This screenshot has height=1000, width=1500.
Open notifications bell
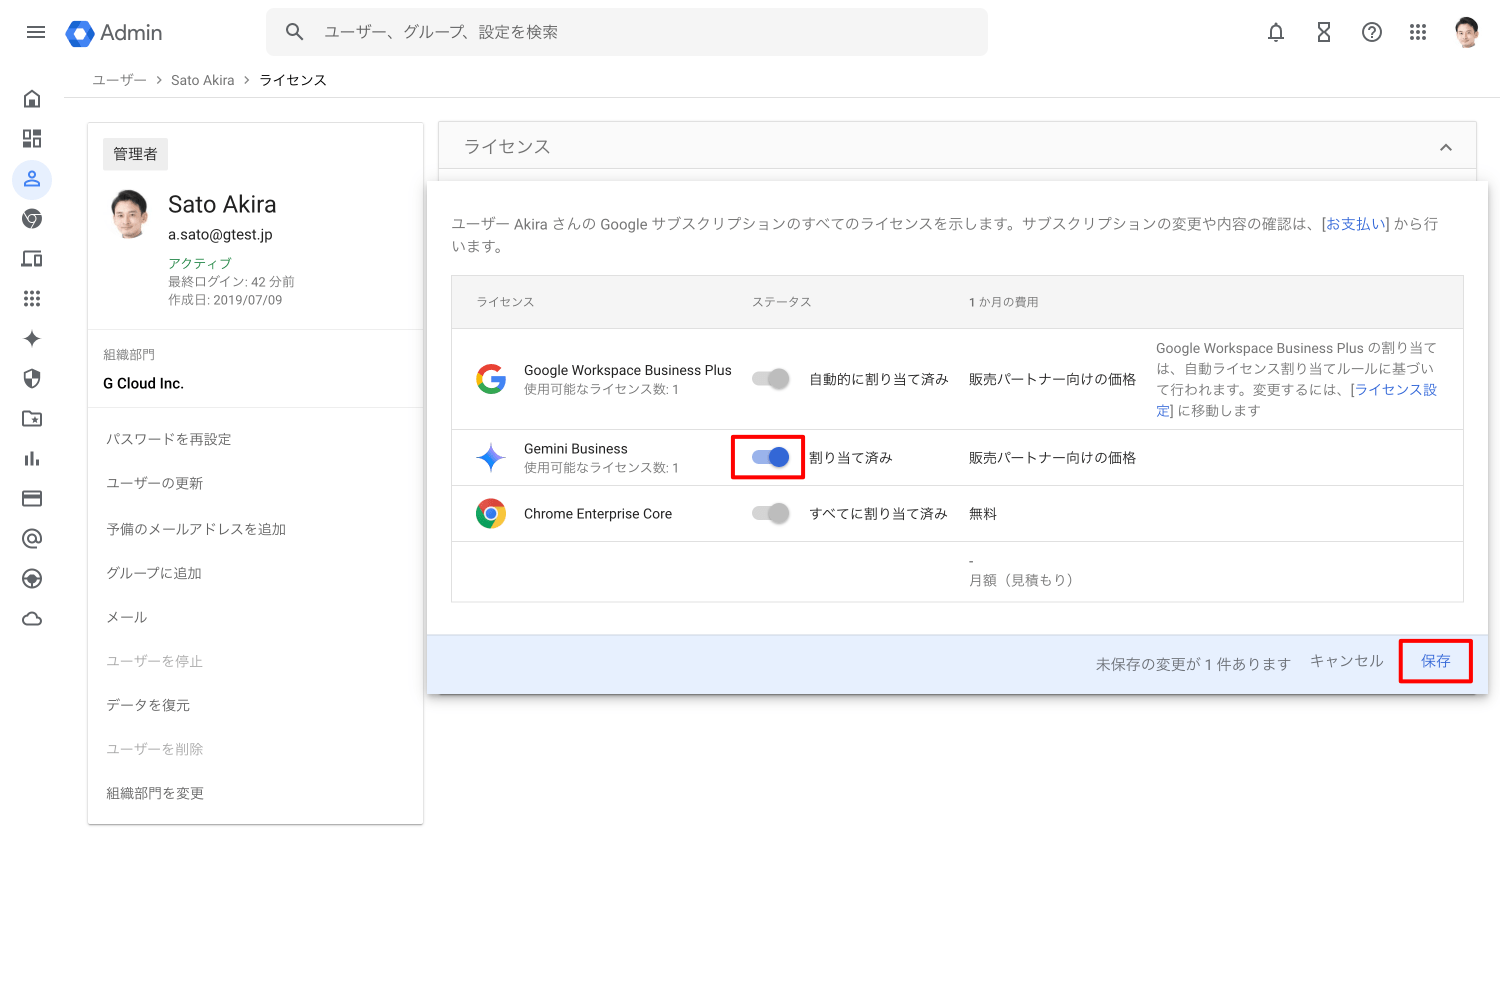coord(1276,32)
